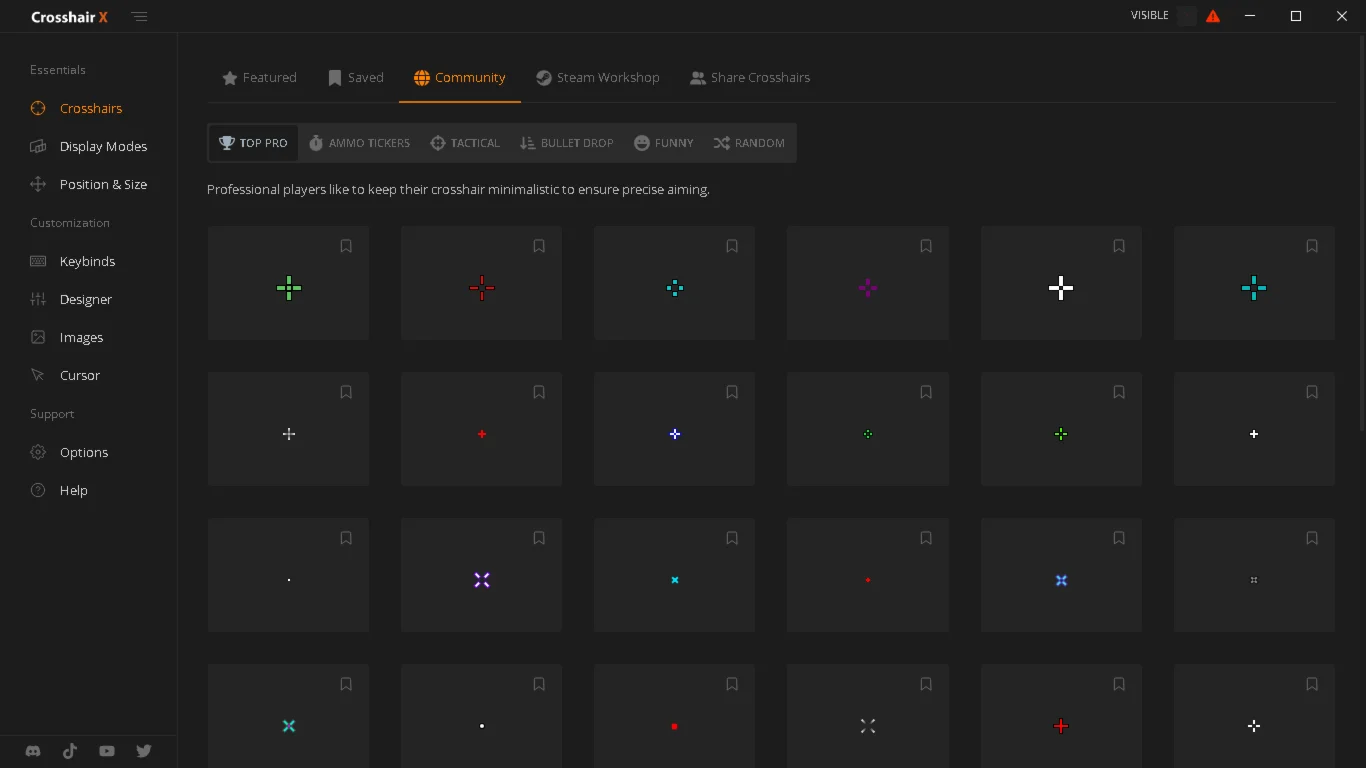Save the white crosshair using its bookmark icon
Screen dimensions: 1366x768
1119,246
